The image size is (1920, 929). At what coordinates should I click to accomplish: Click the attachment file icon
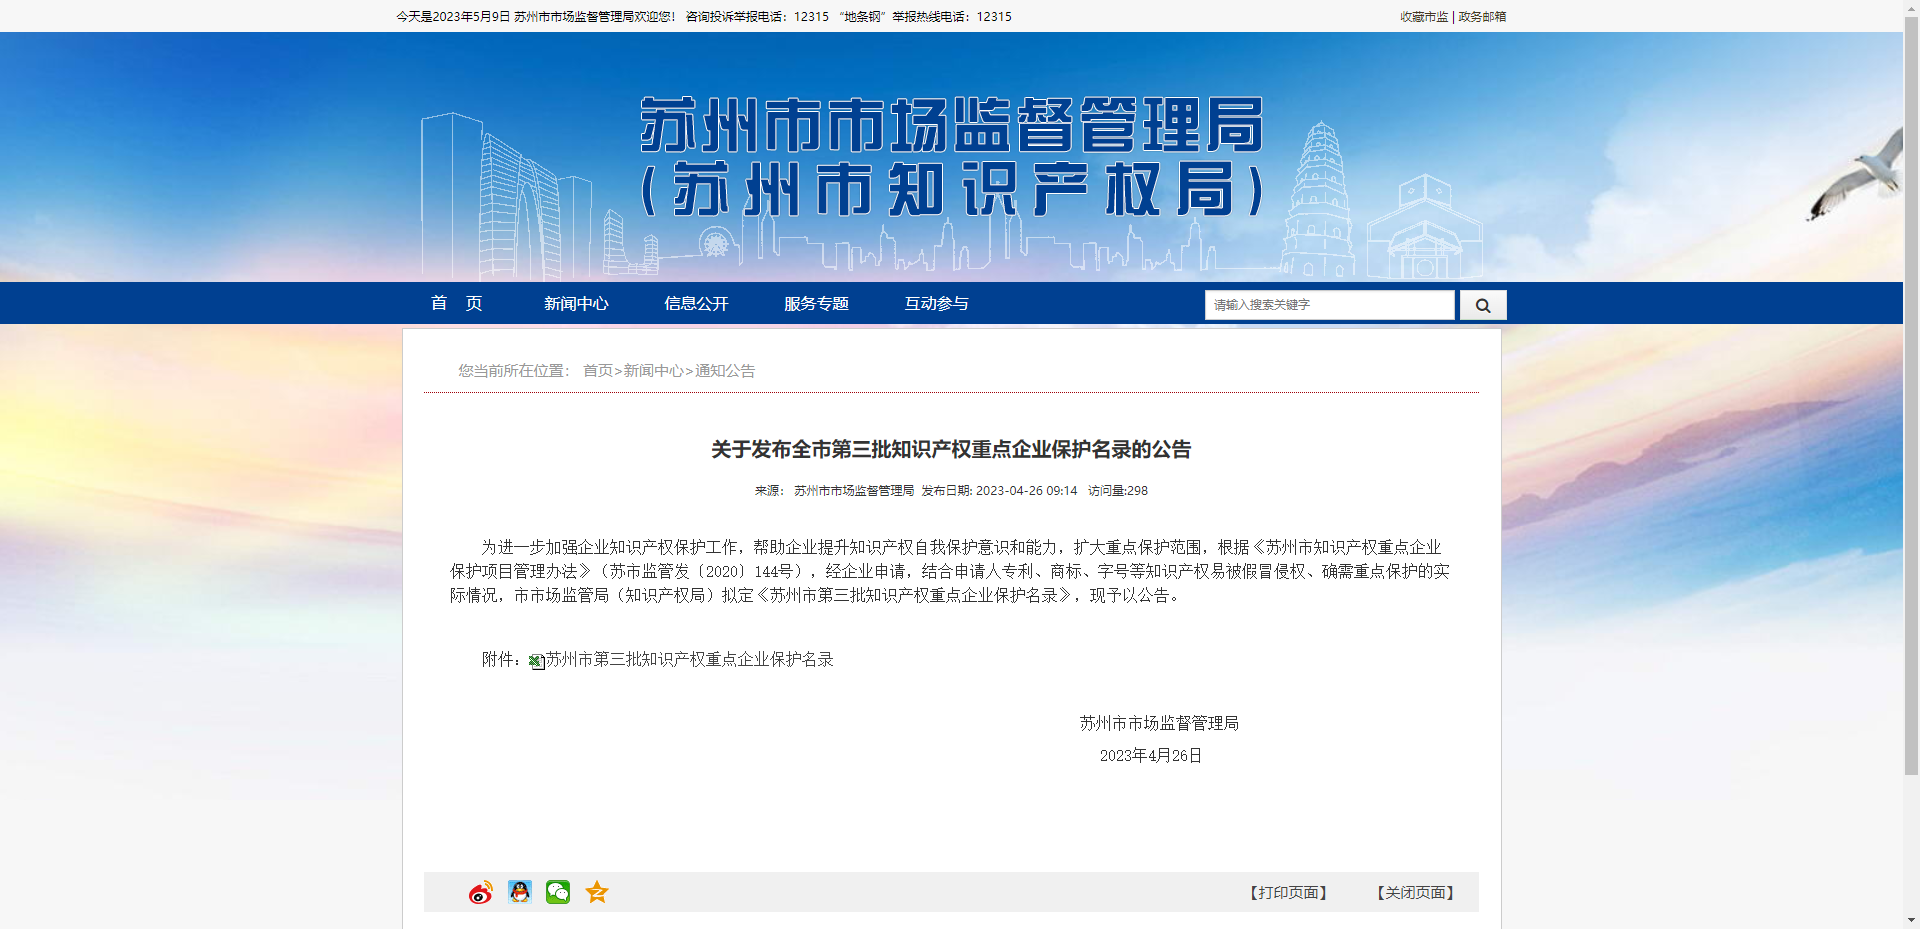[537, 661]
